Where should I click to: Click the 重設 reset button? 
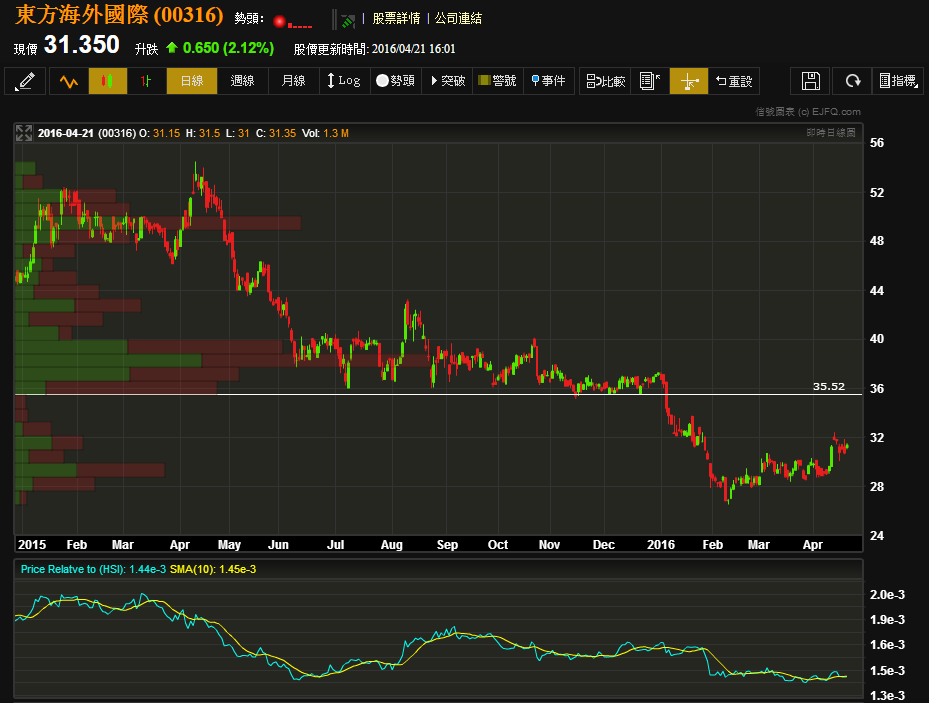pos(733,81)
